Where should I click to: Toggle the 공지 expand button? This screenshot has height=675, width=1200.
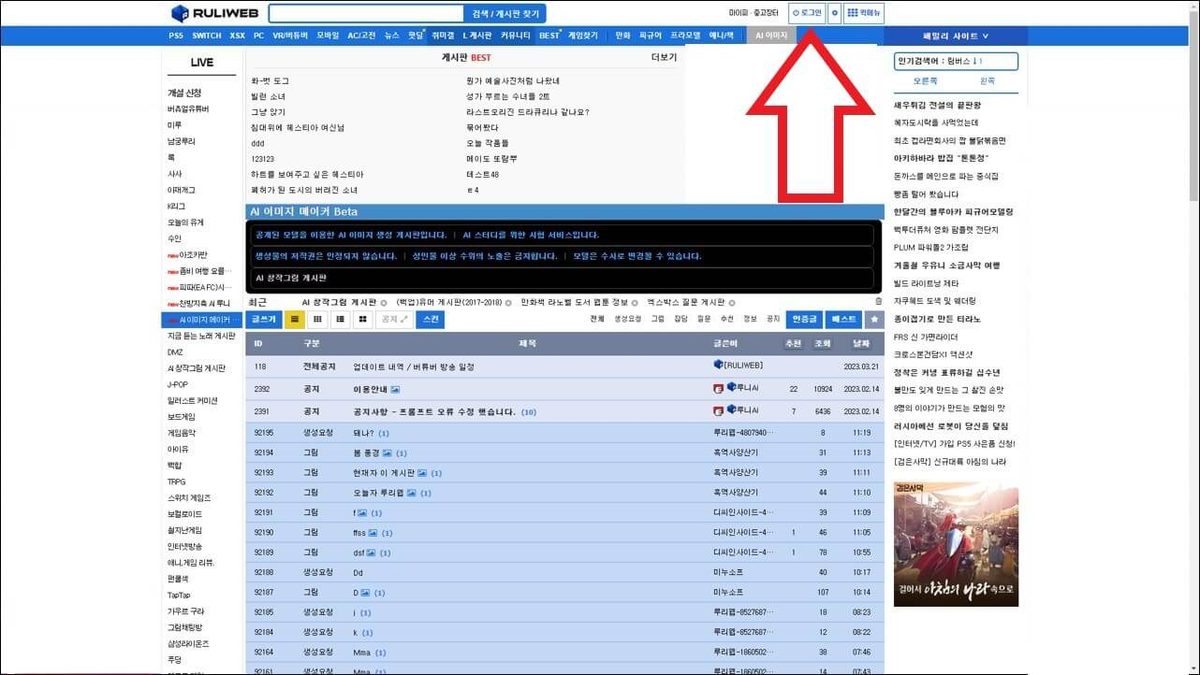pos(395,319)
